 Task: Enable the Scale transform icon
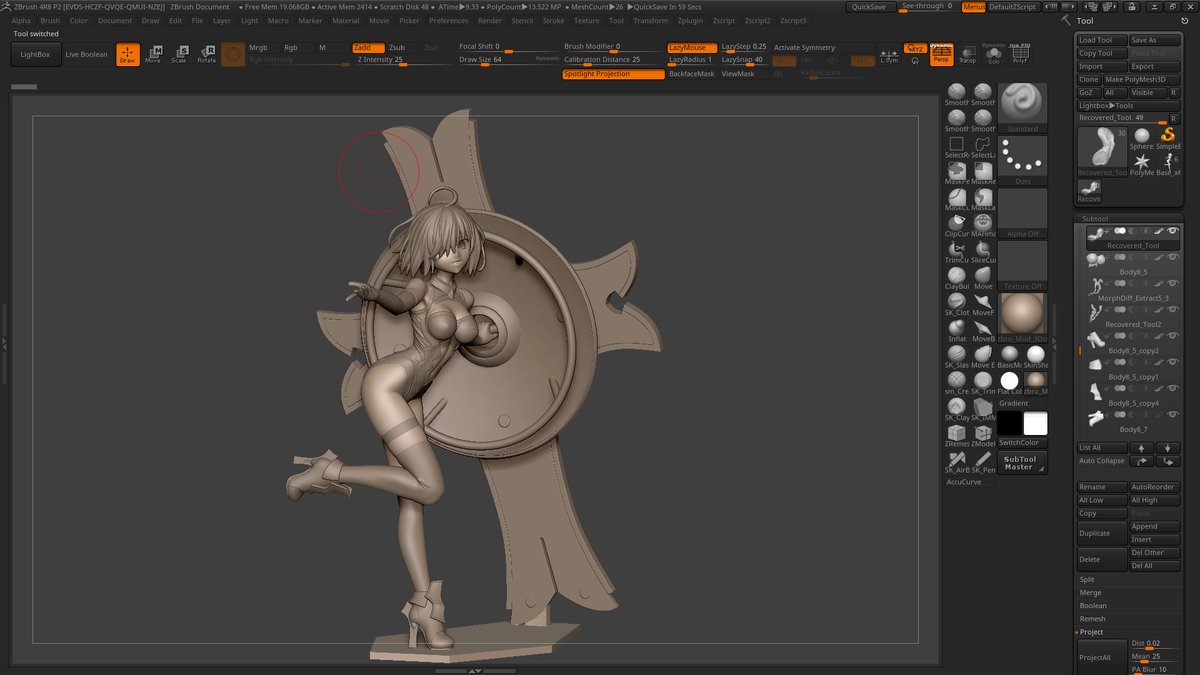click(179, 55)
